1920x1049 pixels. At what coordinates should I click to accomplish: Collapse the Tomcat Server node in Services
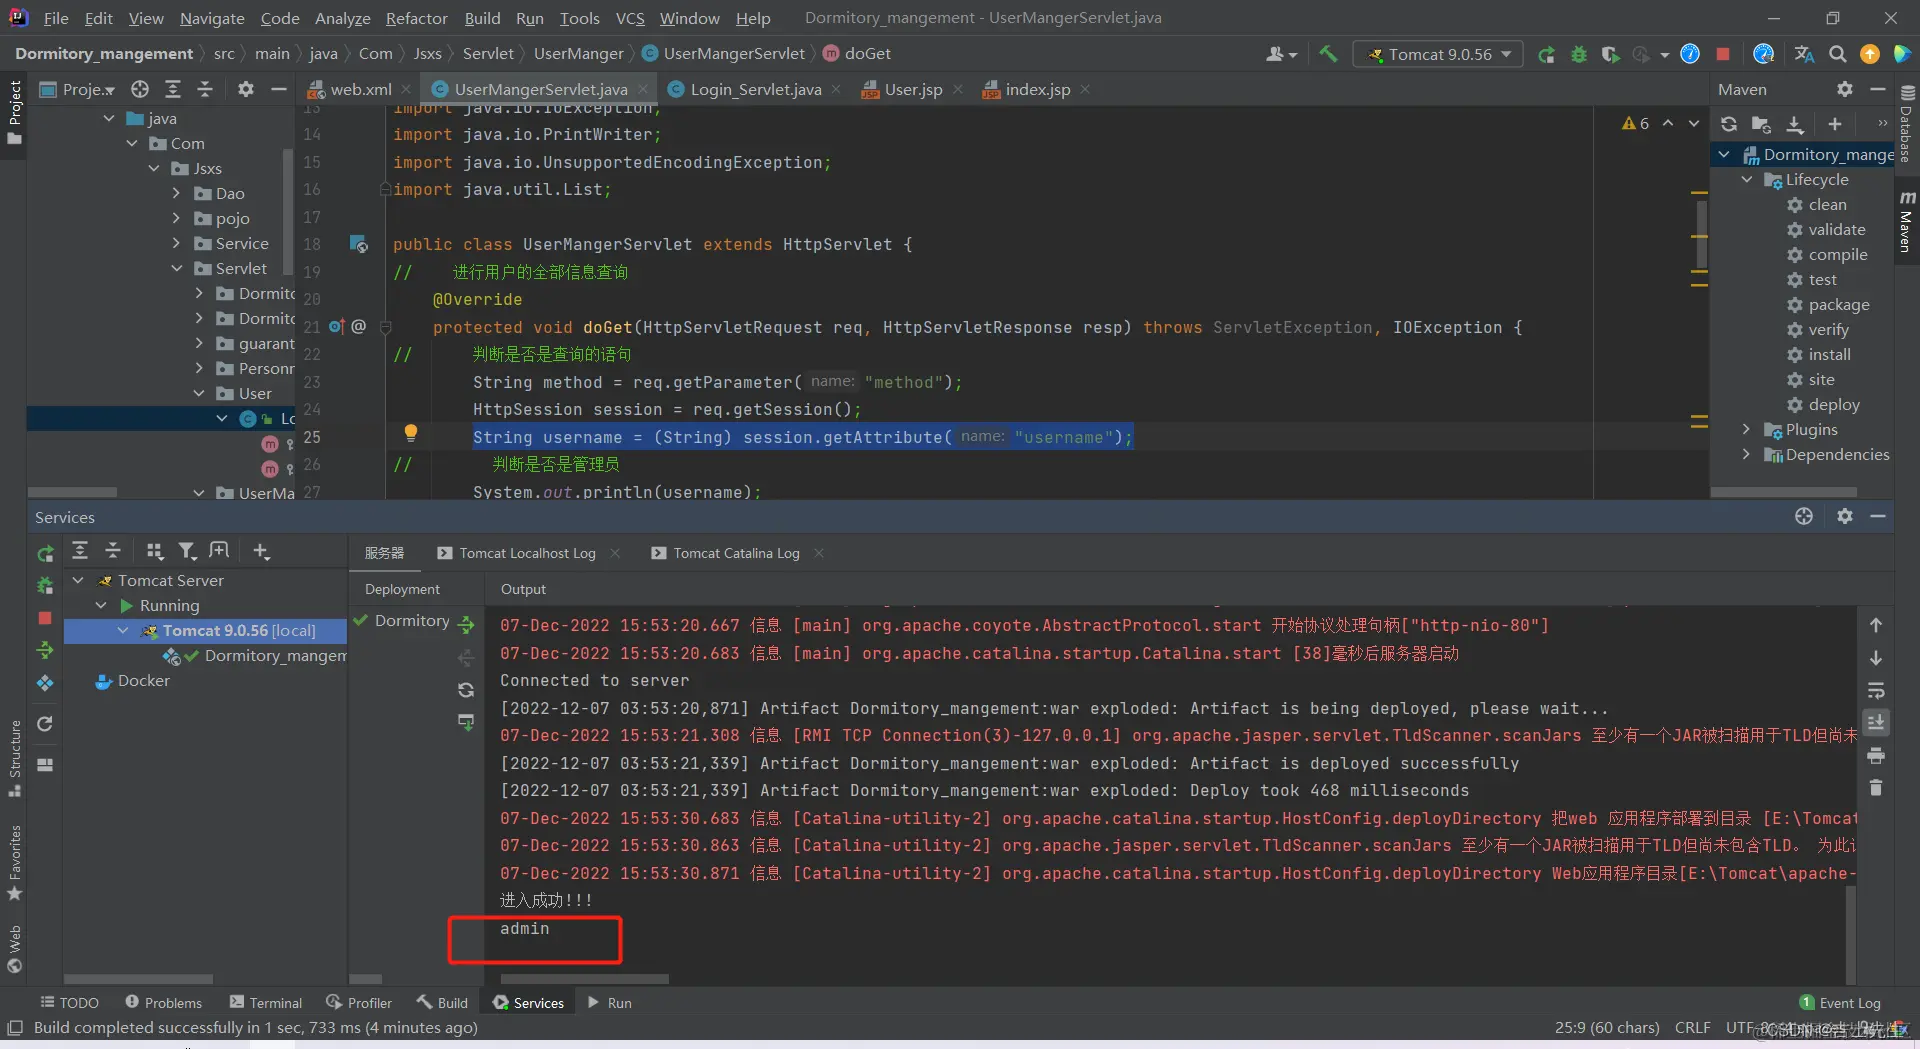tap(78, 580)
